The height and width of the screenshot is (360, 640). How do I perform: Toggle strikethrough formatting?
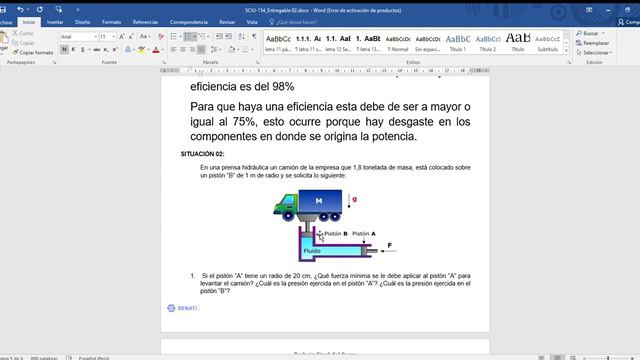(x=97, y=50)
